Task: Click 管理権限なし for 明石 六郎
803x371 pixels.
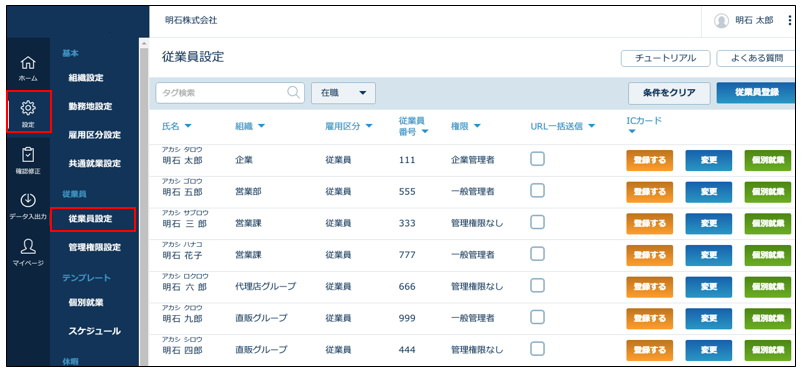Action: (477, 286)
